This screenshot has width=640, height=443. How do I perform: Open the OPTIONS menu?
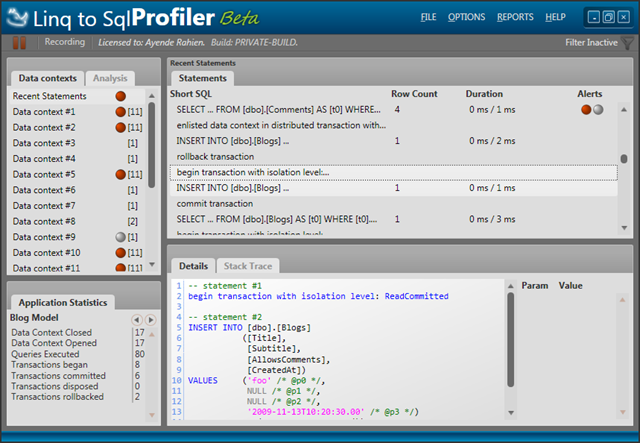[x=467, y=17]
